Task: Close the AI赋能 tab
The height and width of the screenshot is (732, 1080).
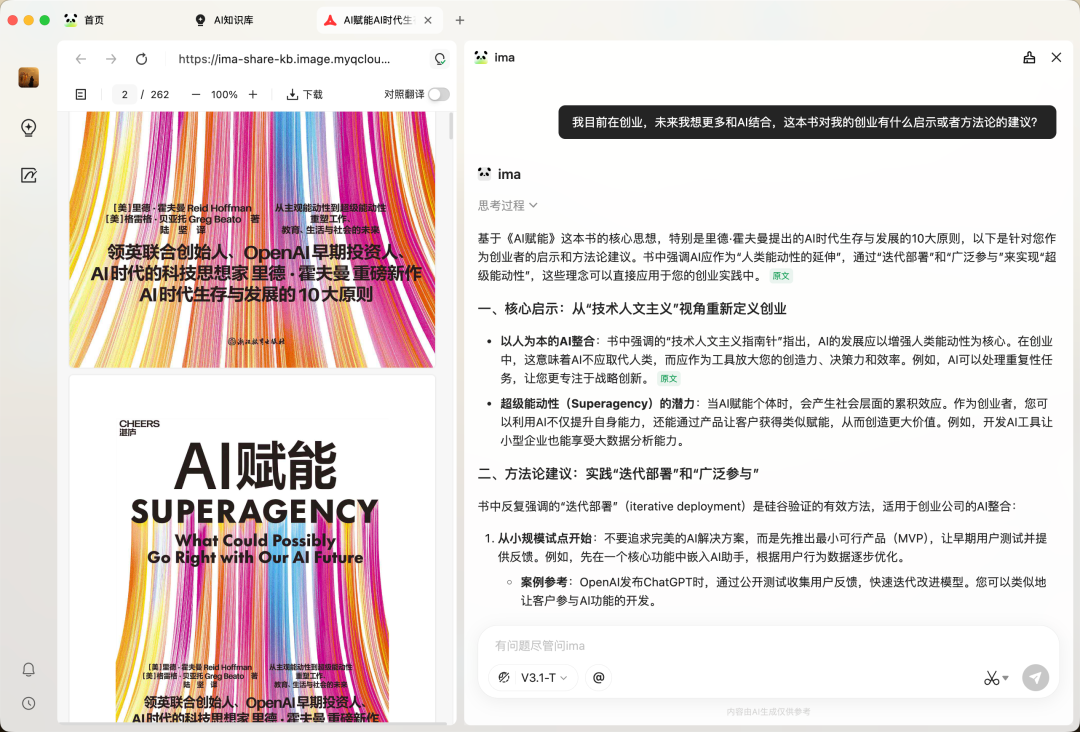Action: pyautogui.click(x=428, y=20)
